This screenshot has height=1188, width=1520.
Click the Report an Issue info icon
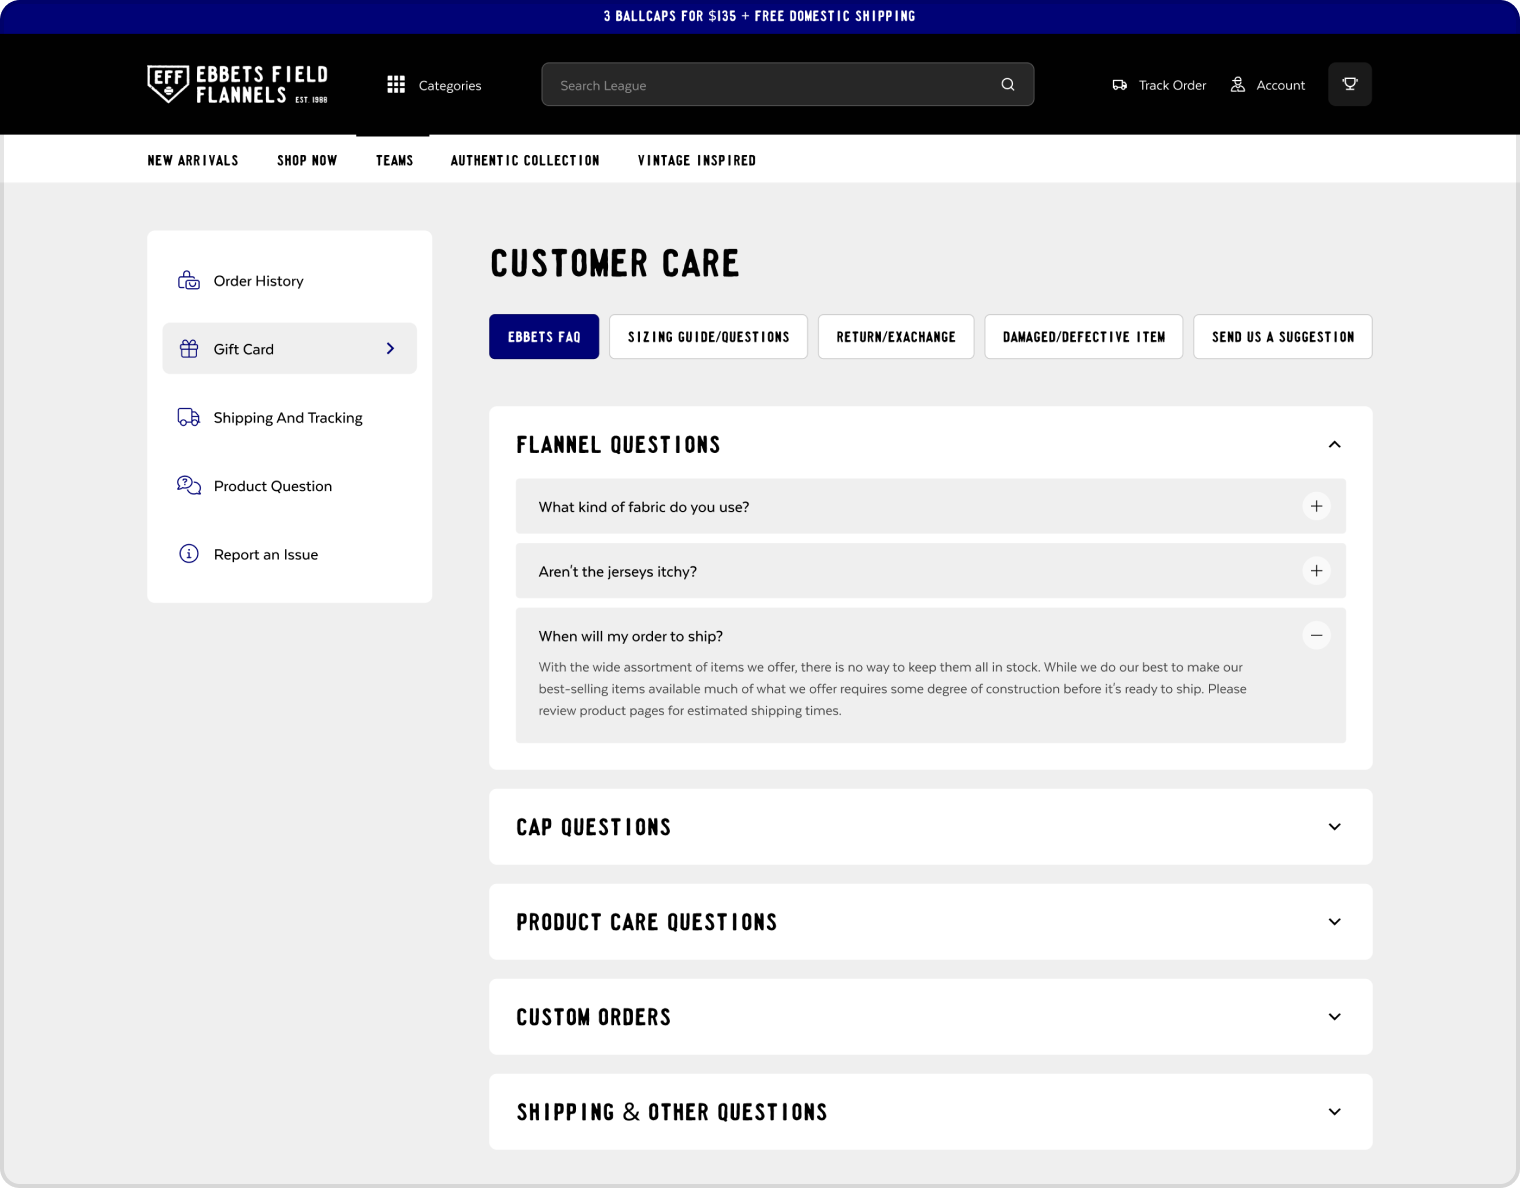(x=189, y=554)
